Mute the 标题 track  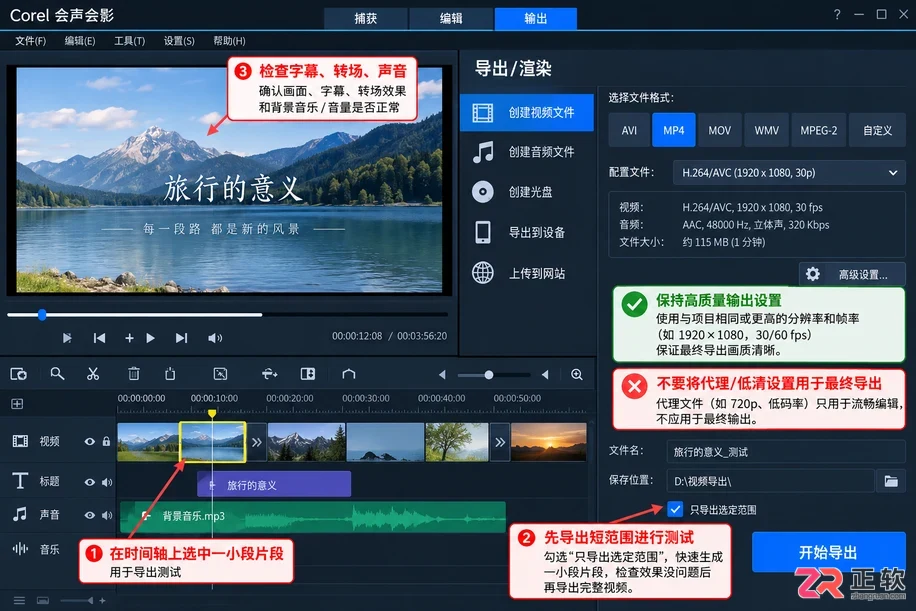click(x=107, y=482)
